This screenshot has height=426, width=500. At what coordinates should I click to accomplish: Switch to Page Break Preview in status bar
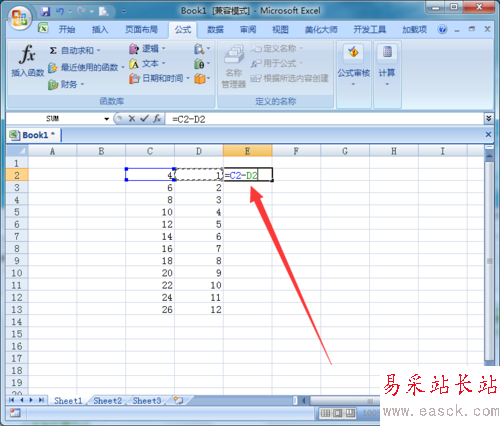tap(350, 413)
